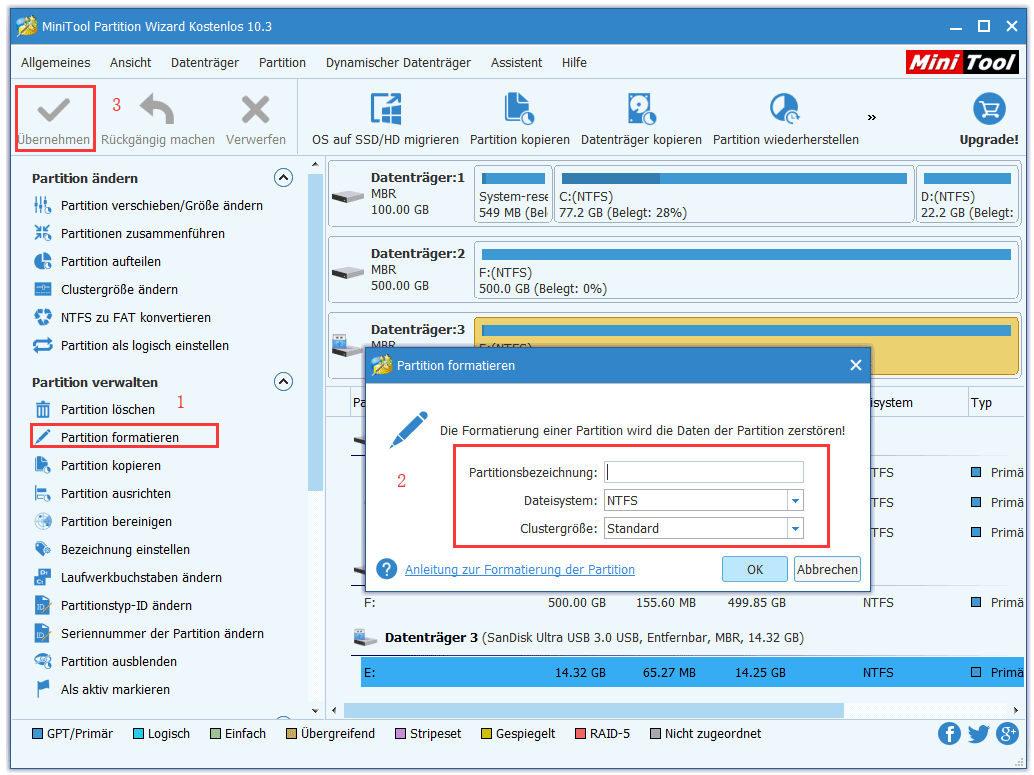Screen dimensions: 1034x775
Task: Cancel formatting with Abbrechen button
Action: (x=828, y=569)
